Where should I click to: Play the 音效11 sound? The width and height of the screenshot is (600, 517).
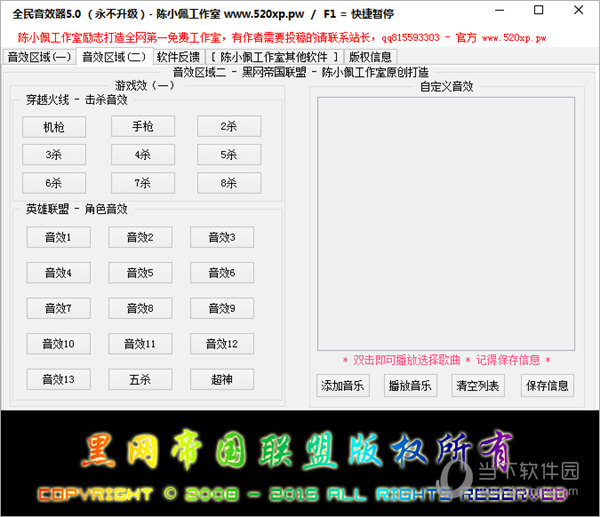[140, 344]
